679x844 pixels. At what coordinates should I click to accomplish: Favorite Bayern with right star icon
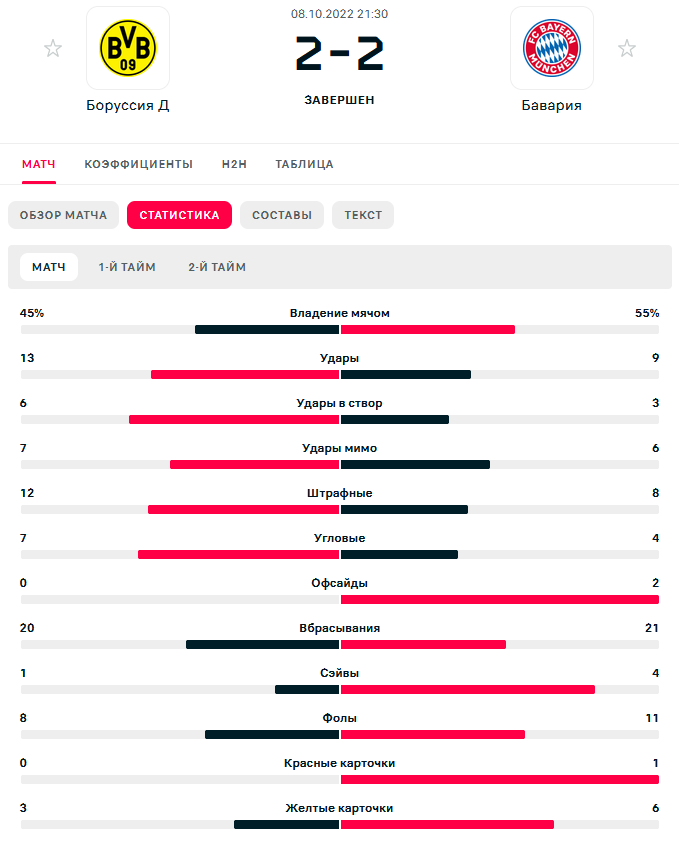pos(627,48)
